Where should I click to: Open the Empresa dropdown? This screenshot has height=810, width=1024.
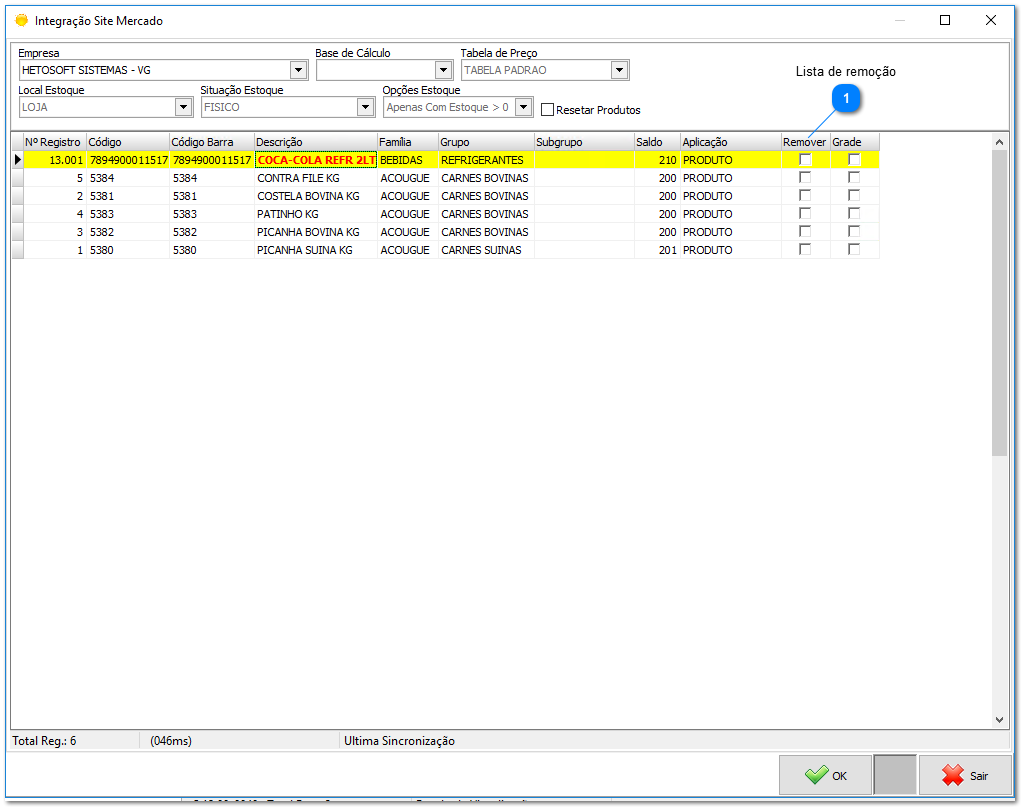[298, 71]
